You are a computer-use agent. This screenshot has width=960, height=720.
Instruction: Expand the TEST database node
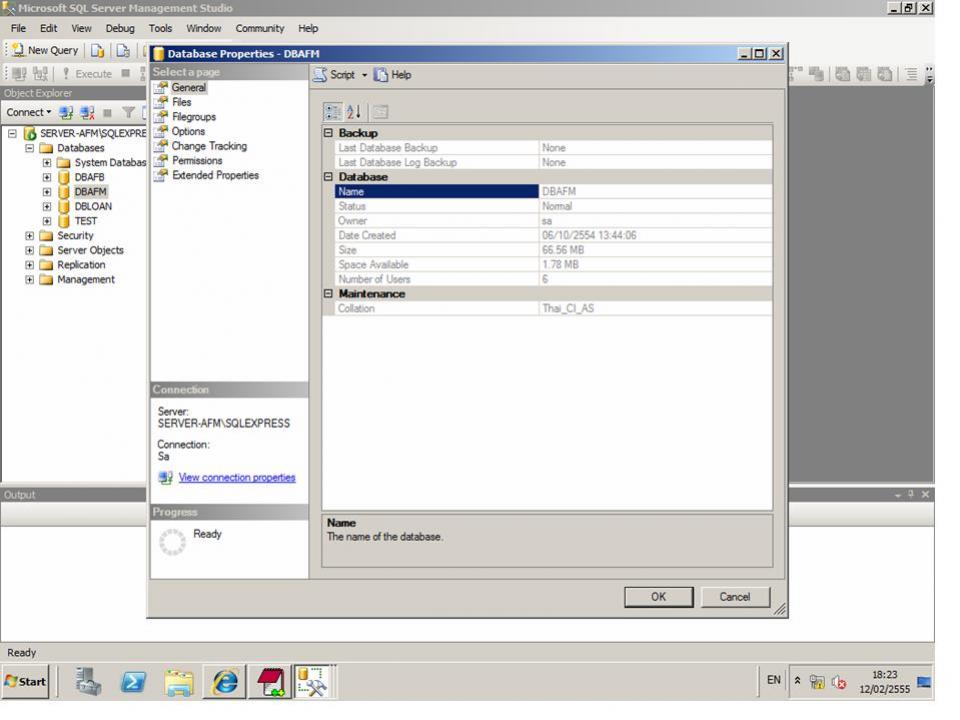point(47,222)
